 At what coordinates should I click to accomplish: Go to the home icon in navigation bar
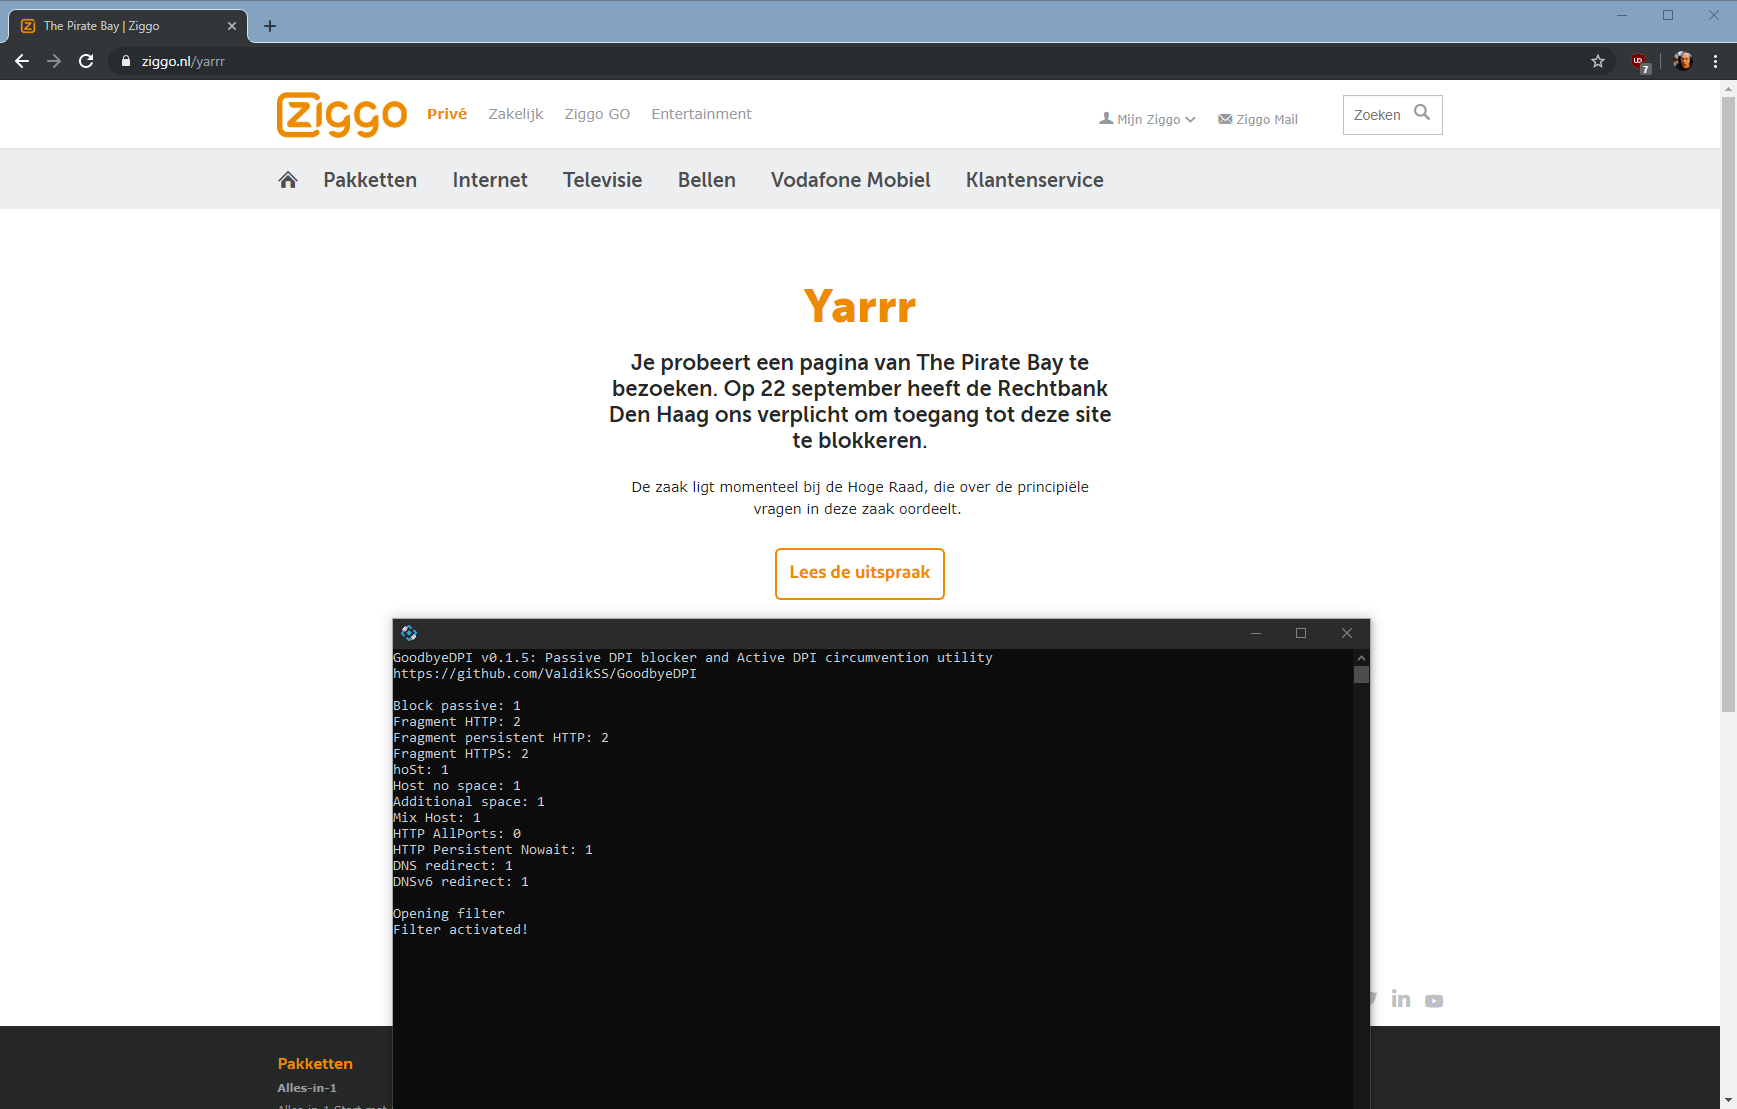(288, 180)
